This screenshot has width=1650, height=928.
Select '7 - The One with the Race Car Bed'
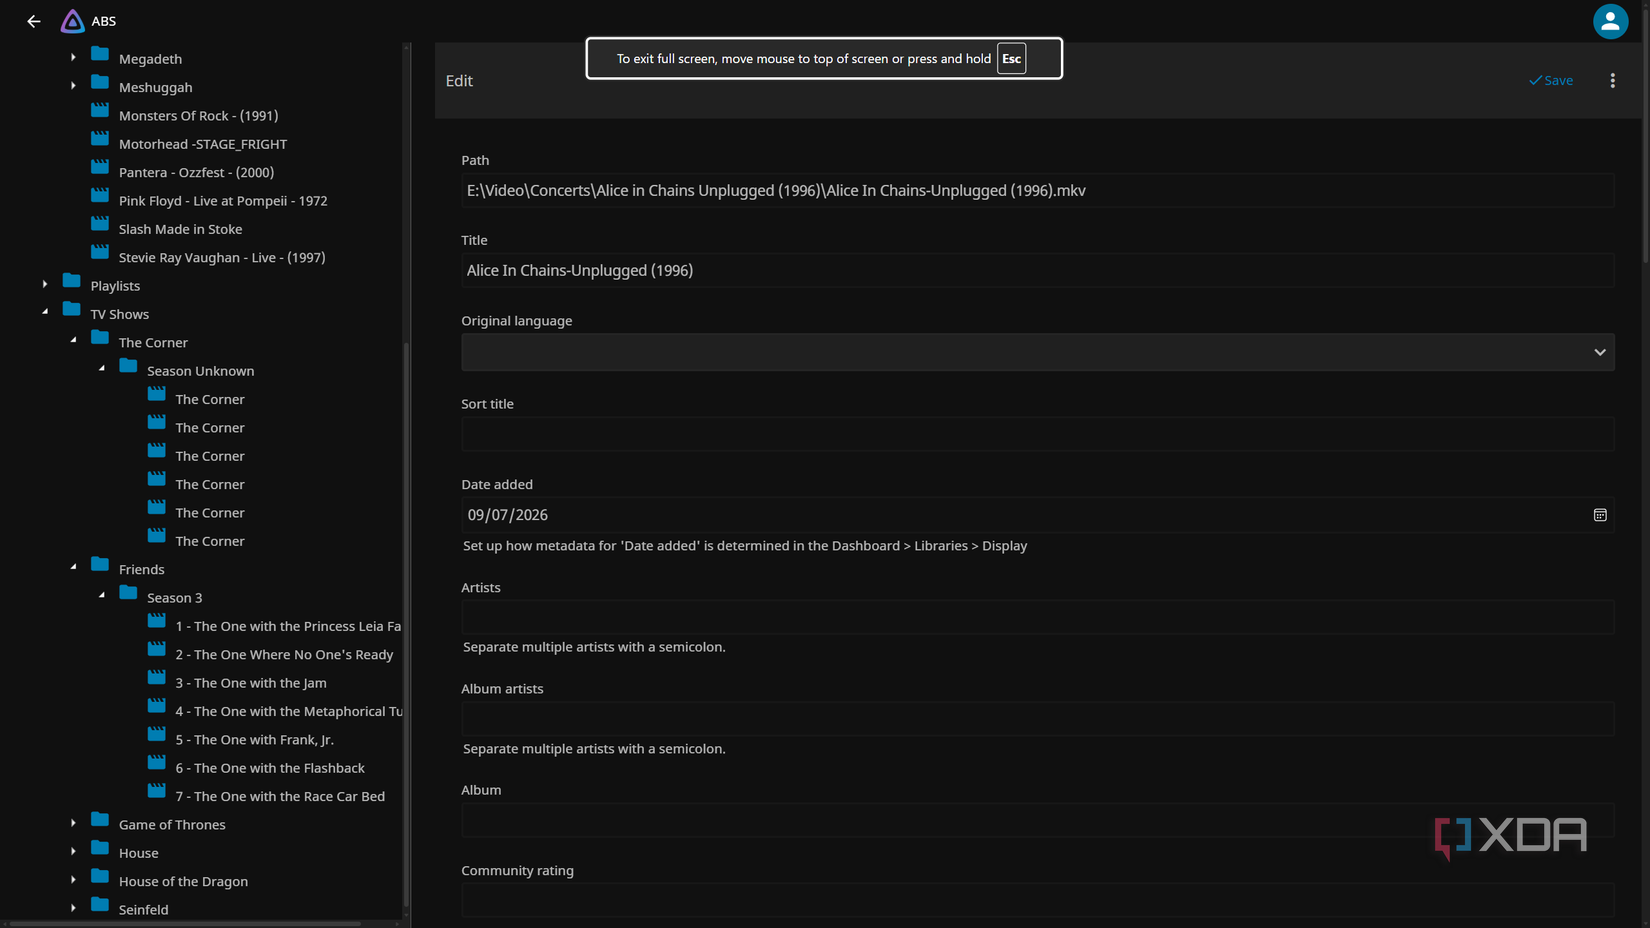[280, 797]
